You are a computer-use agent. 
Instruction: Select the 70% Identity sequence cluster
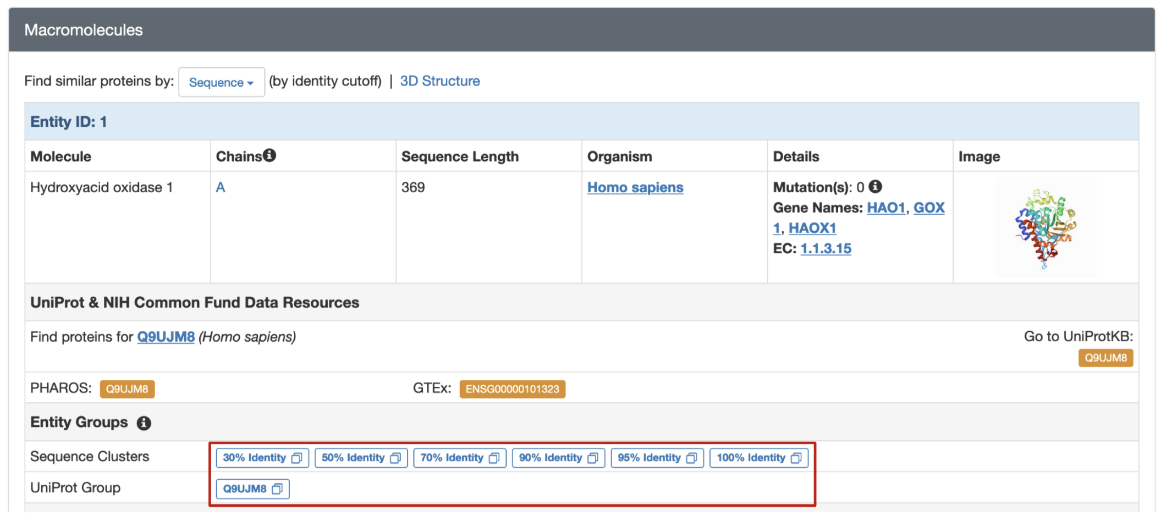pyautogui.click(x=460, y=458)
